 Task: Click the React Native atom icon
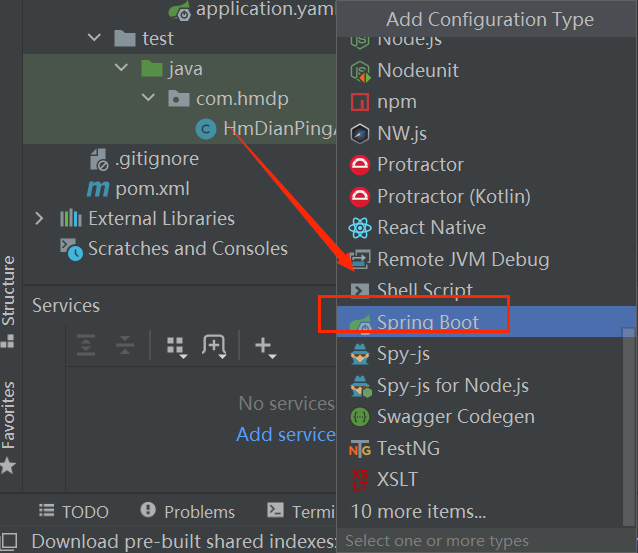coord(360,228)
